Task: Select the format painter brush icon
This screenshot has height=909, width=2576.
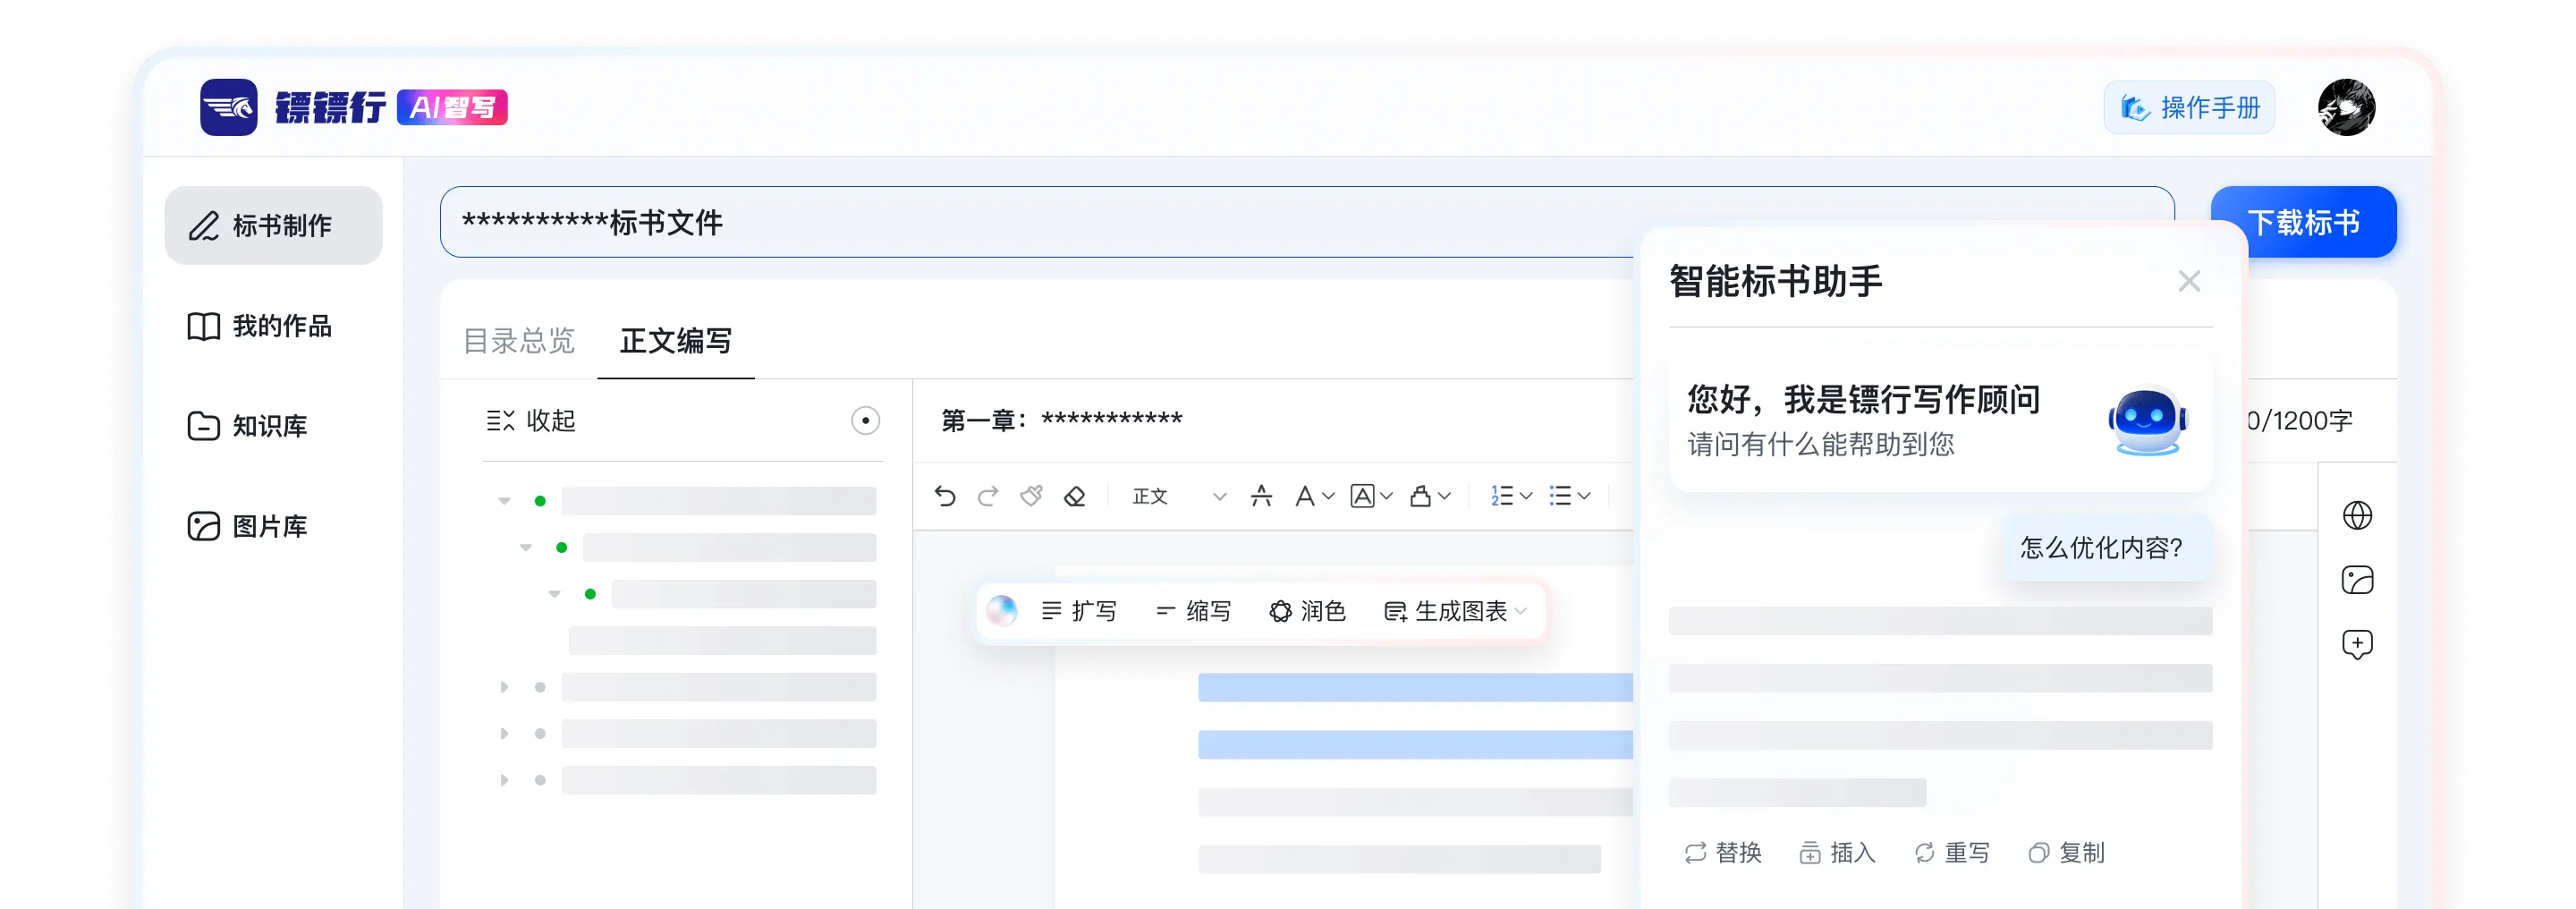Action: point(1031,496)
